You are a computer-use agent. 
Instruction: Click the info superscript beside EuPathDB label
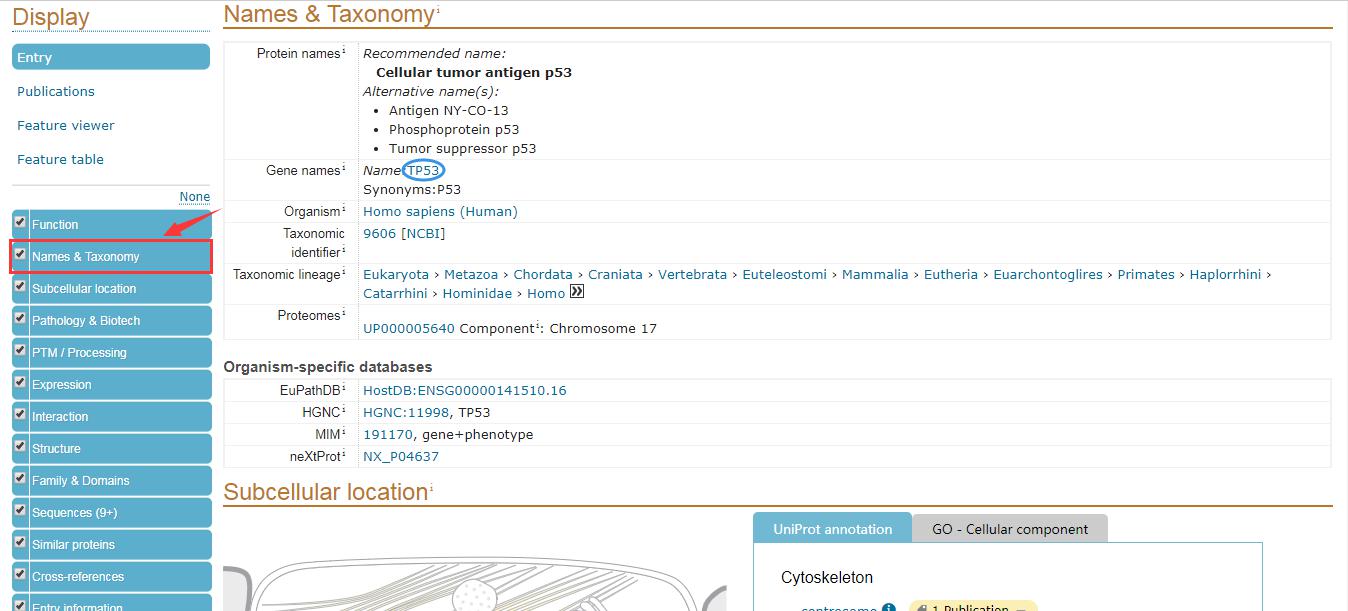tap(344, 388)
